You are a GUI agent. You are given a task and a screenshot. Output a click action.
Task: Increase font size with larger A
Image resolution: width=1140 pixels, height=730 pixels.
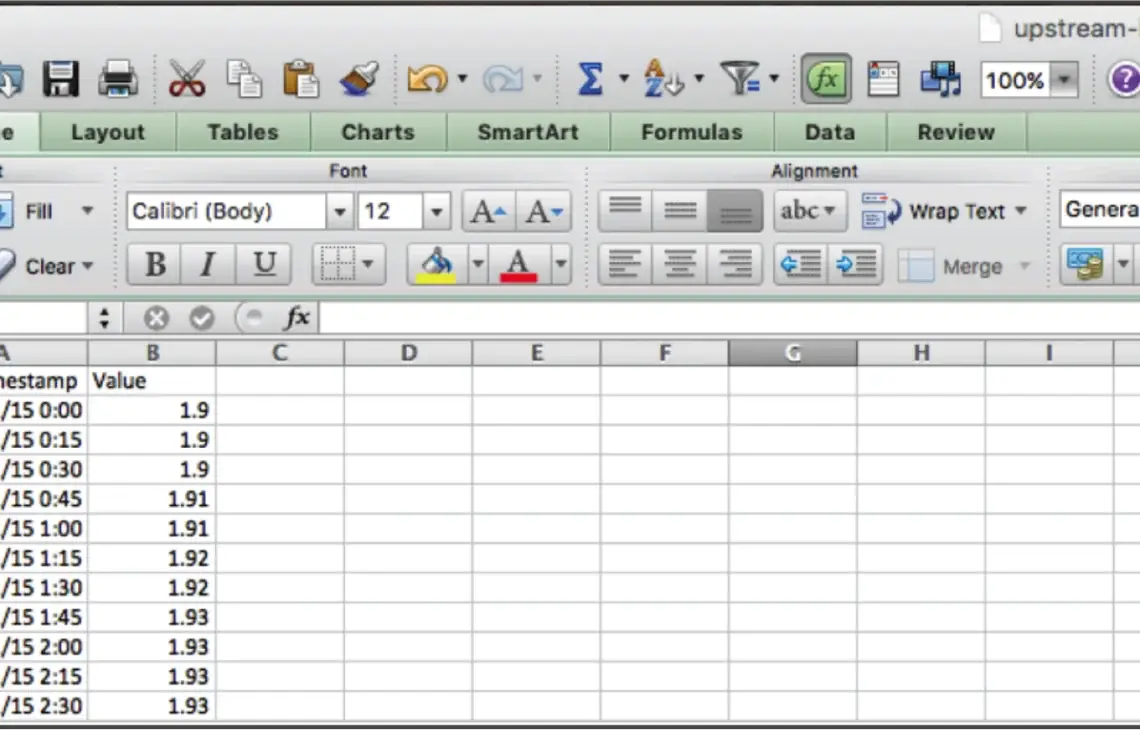[488, 212]
